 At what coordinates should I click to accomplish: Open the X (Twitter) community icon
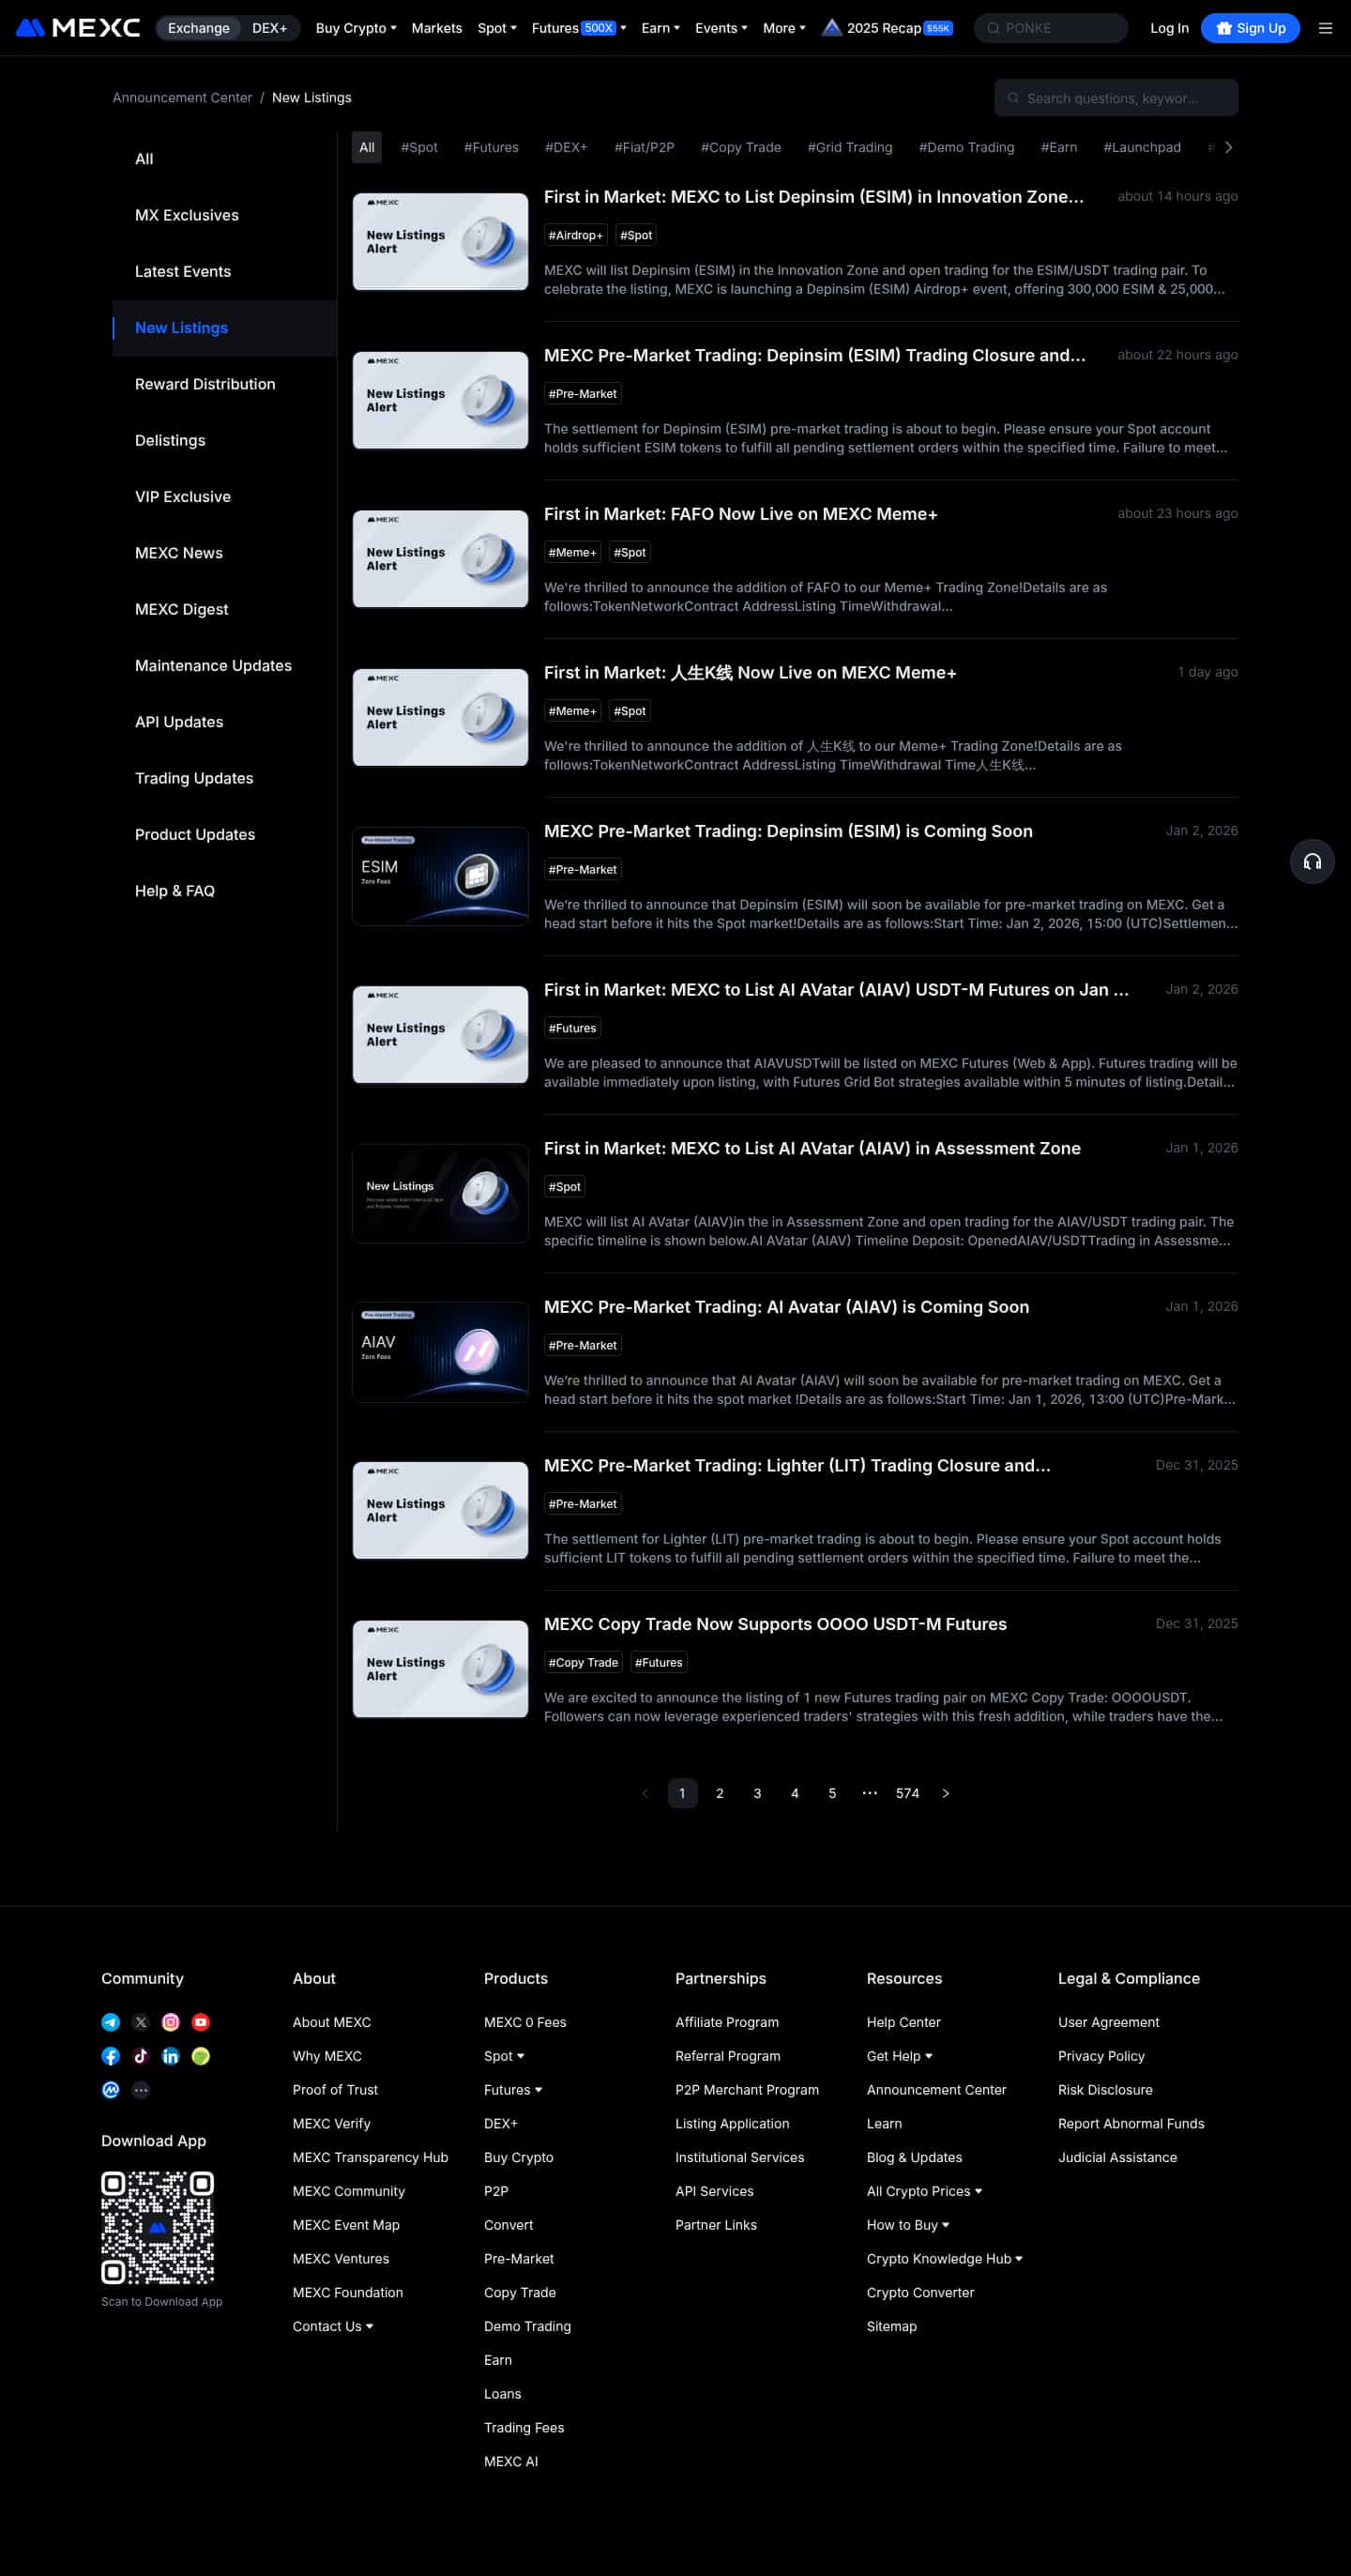pos(141,2022)
